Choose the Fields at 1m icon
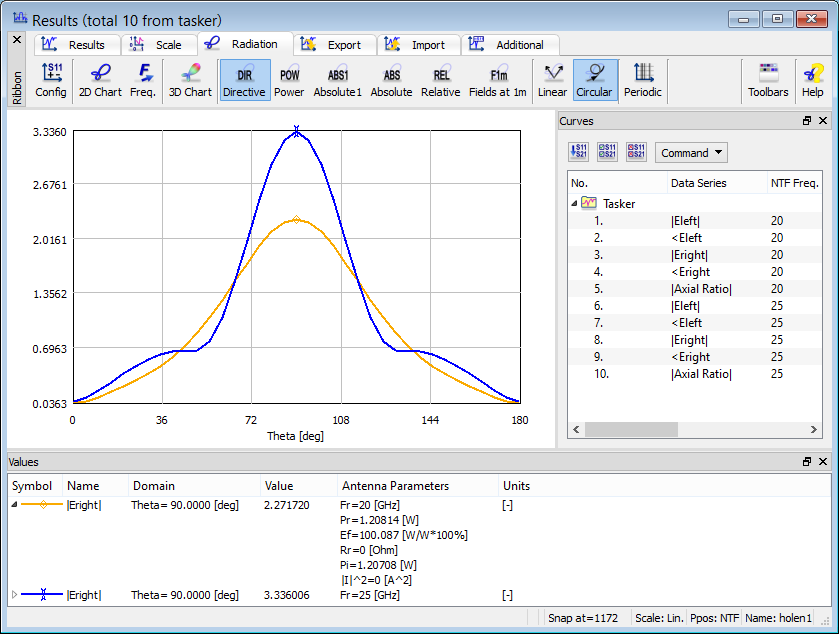The width and height of the screenshot is (839, 634). pos(497,80)
